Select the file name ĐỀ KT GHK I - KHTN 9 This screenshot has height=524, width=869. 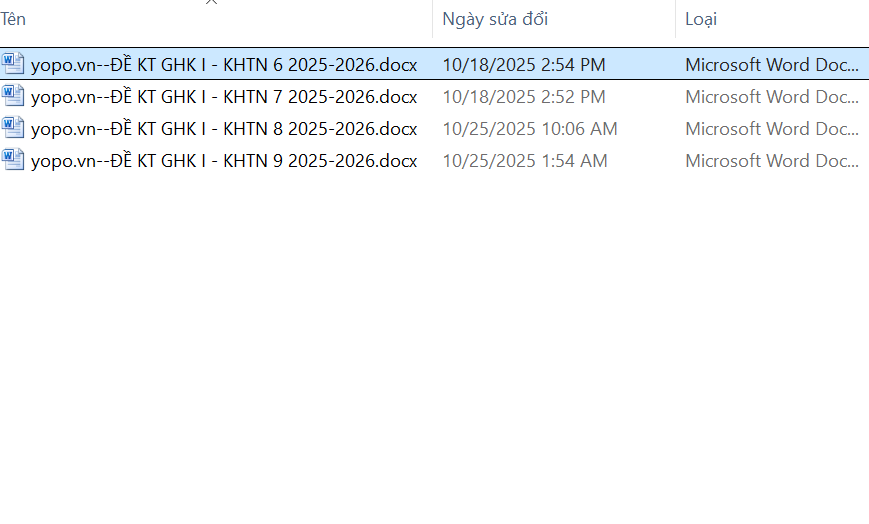click(x=224, y=161)
